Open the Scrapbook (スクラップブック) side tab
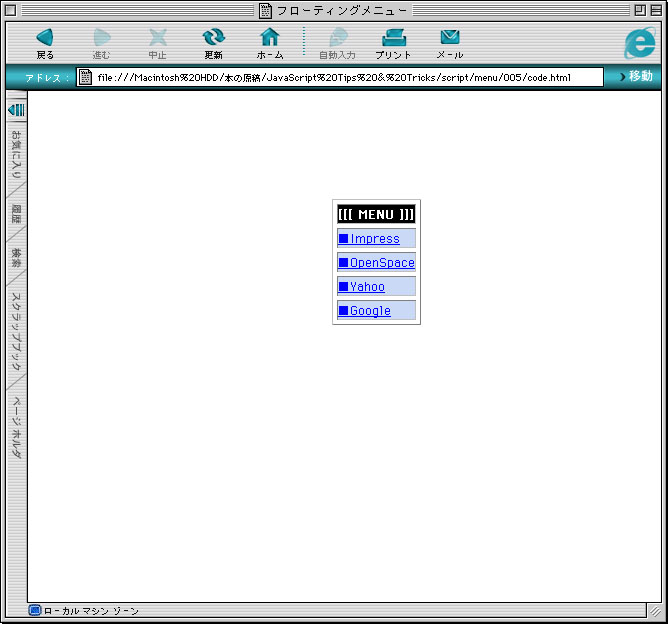Screen dimensions: 668x624 pyautogui.click(x=16, y=331)
